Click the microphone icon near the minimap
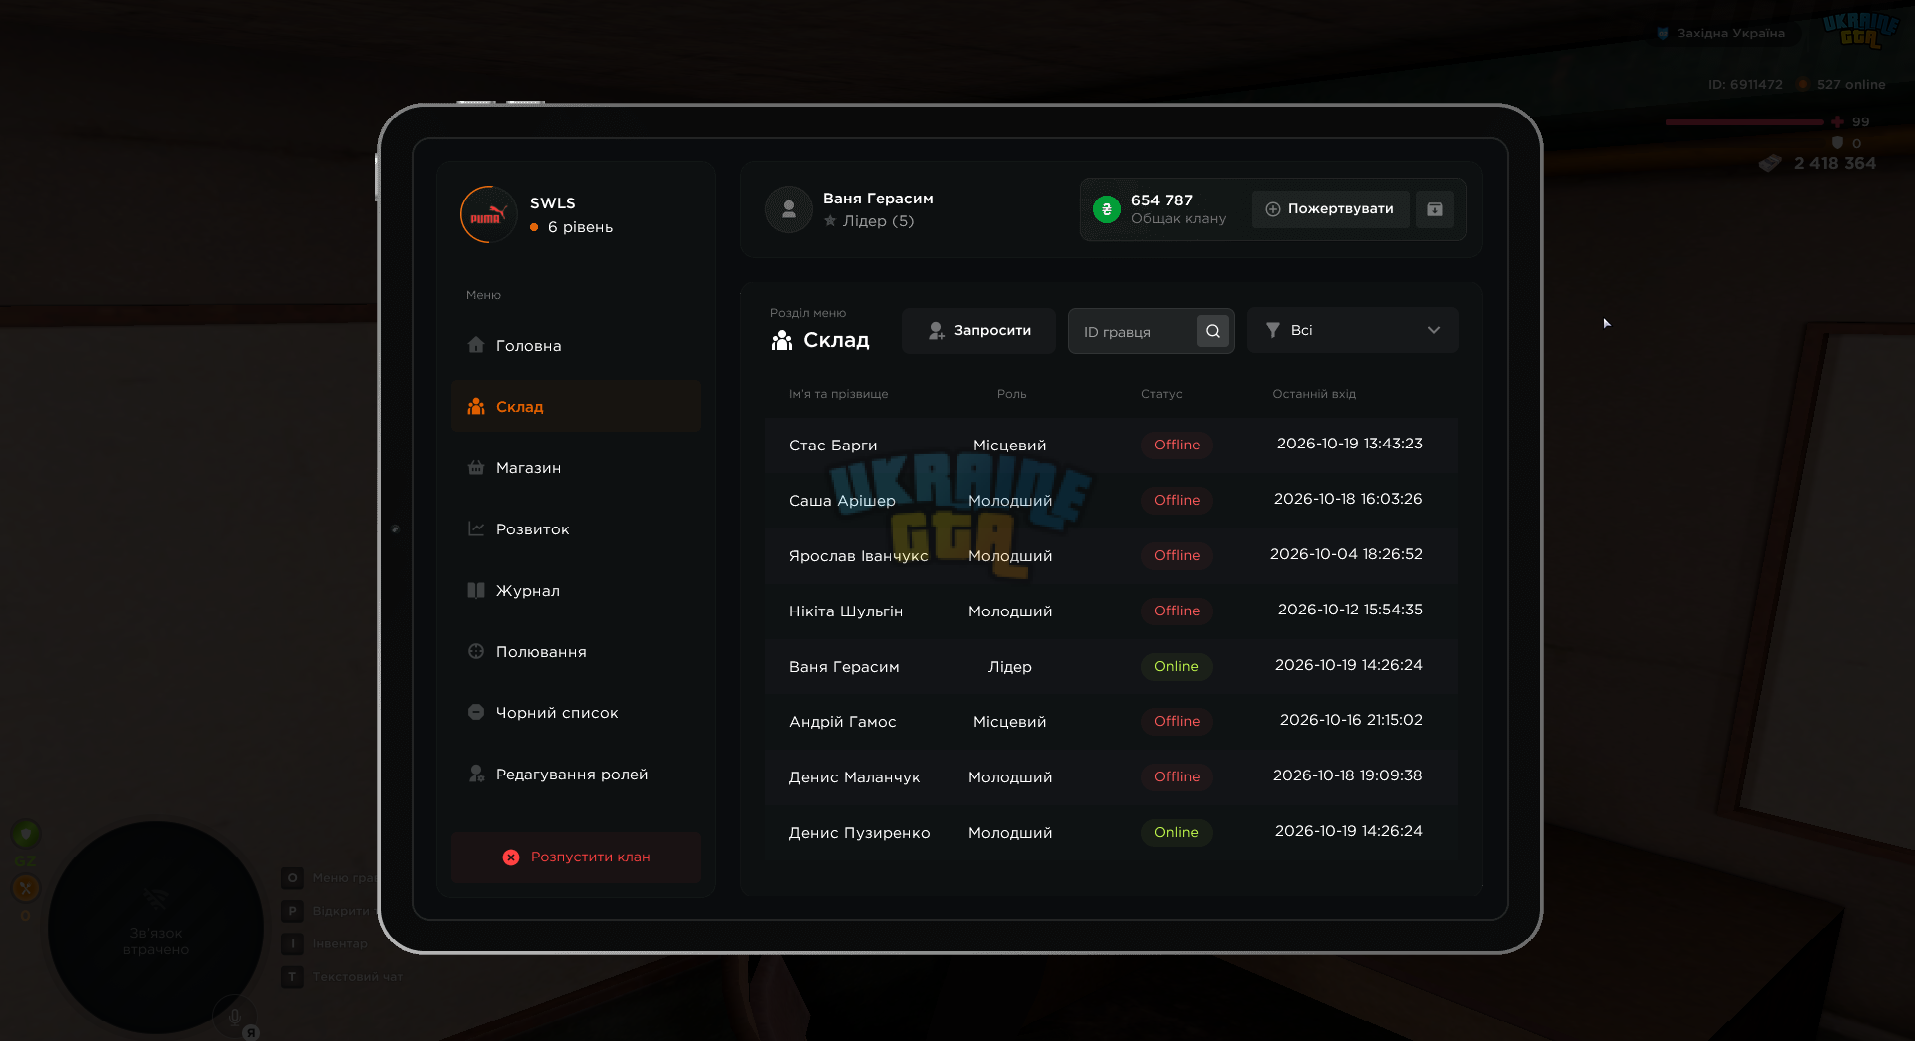1915x1041 pixels. pos(234,1017)
